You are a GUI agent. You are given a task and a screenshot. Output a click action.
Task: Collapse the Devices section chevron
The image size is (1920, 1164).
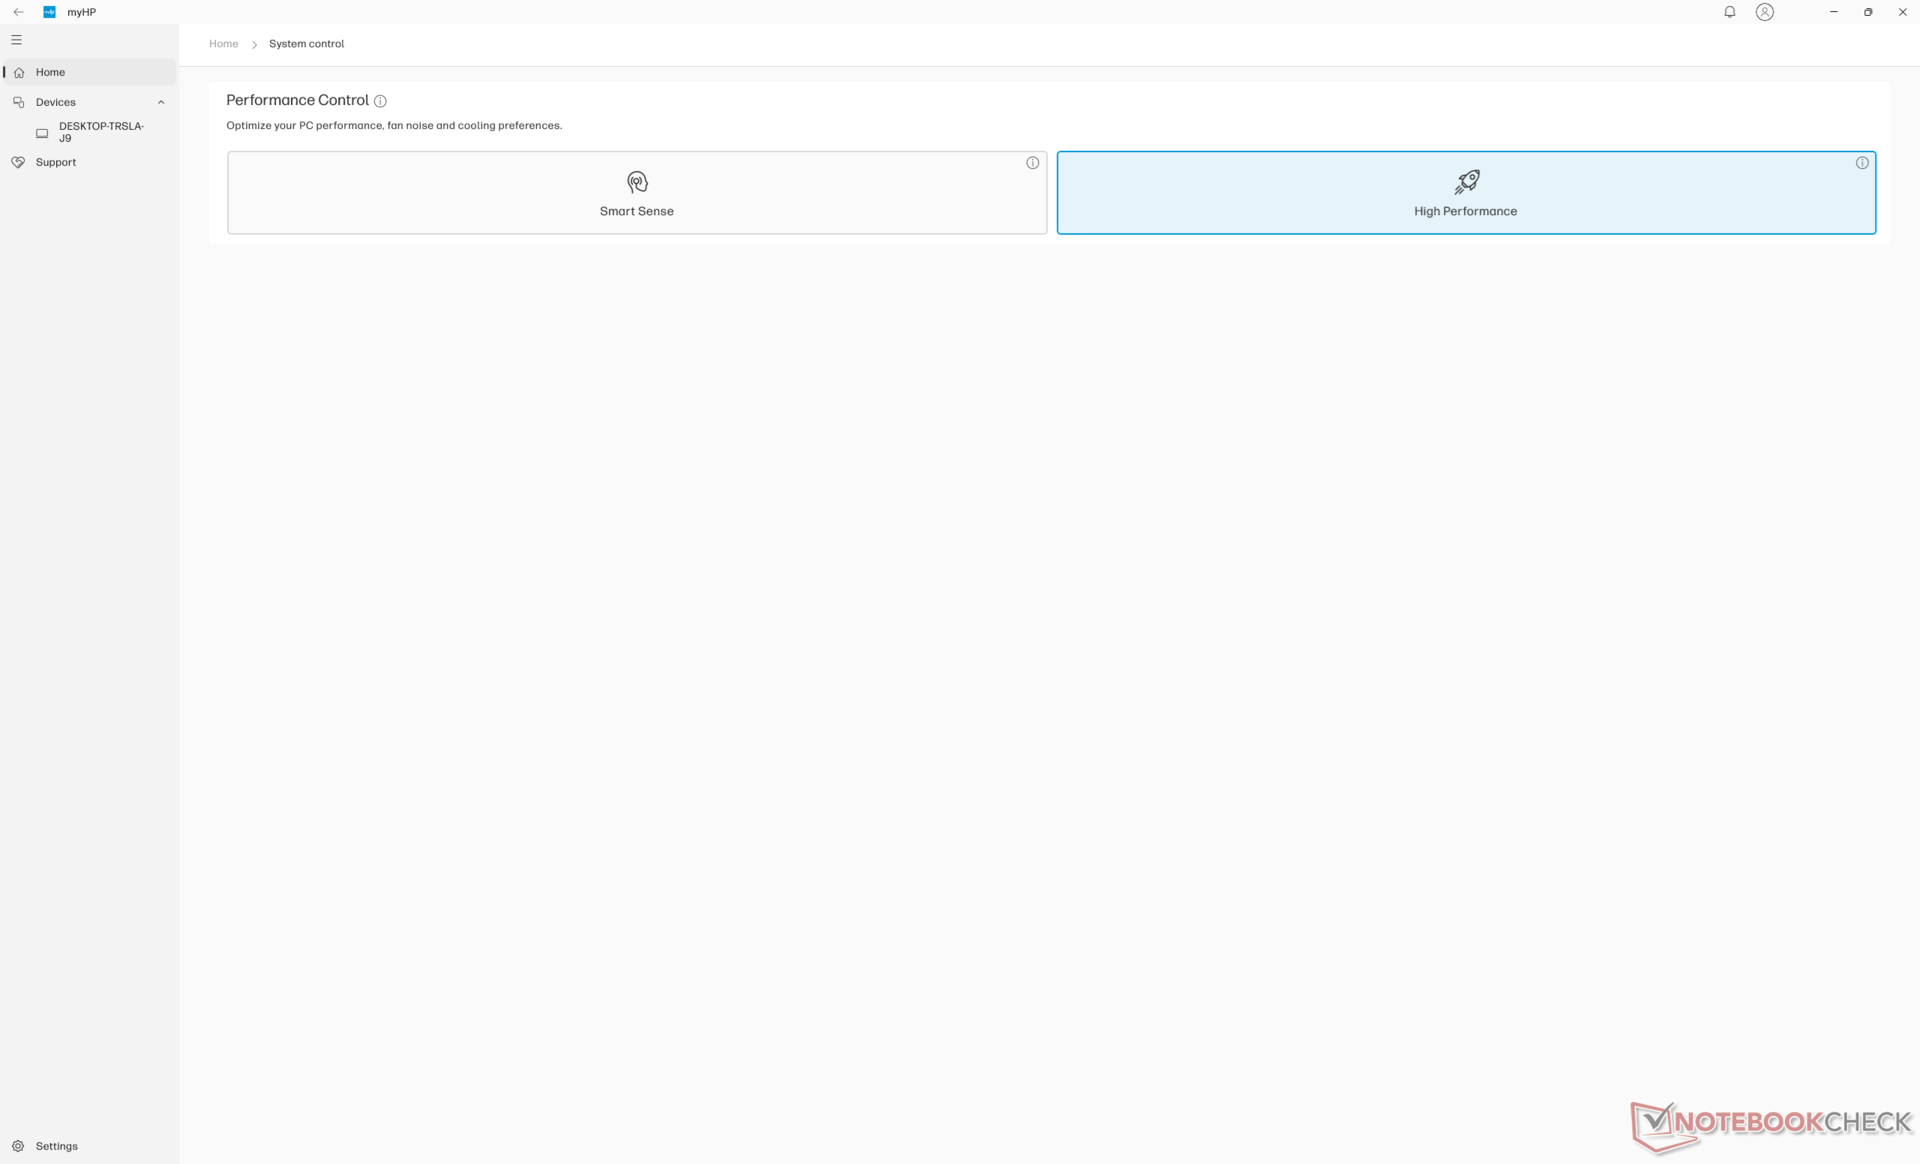[x=161, y=102]
